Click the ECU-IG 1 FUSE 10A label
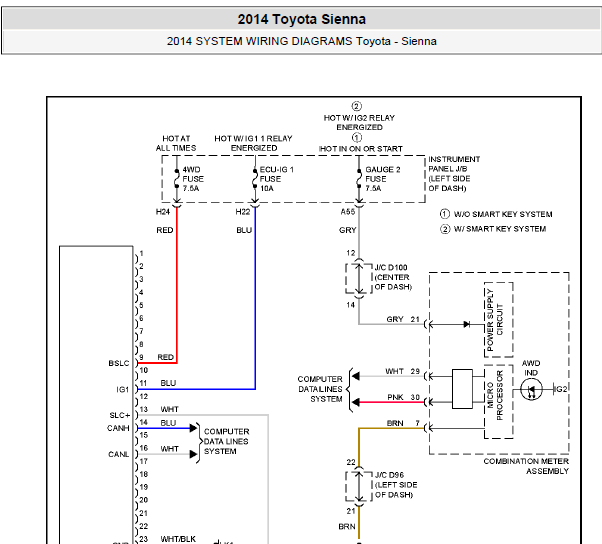The height and width of the screenshot is (544, 602). (x=276, y=179)
